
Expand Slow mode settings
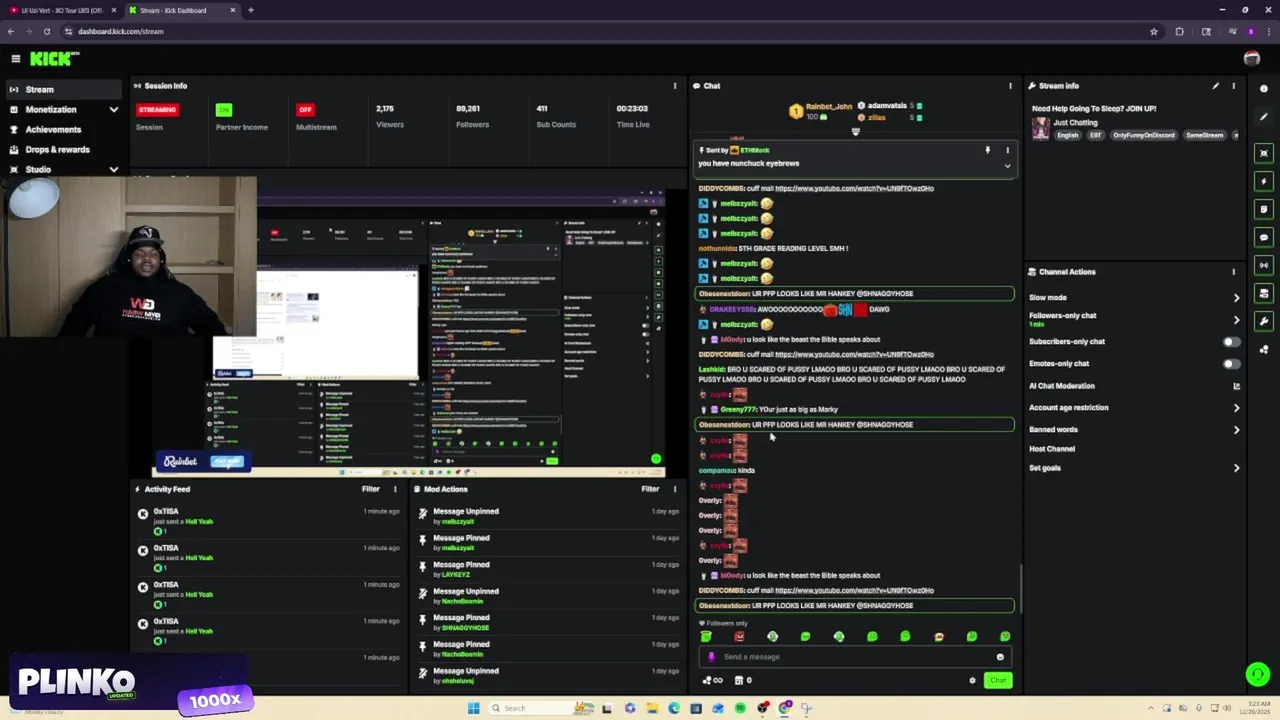coord(1236,298)
